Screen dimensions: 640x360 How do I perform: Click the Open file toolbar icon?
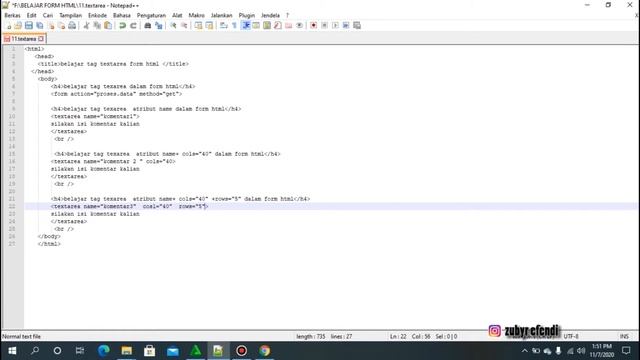[18, 26]
